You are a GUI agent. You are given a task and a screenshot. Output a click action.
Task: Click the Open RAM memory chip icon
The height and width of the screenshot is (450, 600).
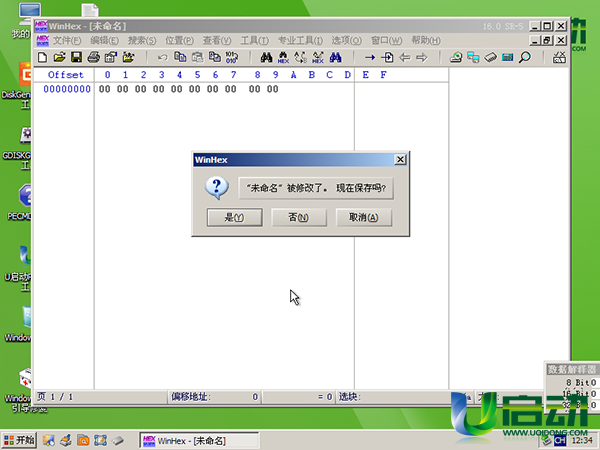(491, 58)
